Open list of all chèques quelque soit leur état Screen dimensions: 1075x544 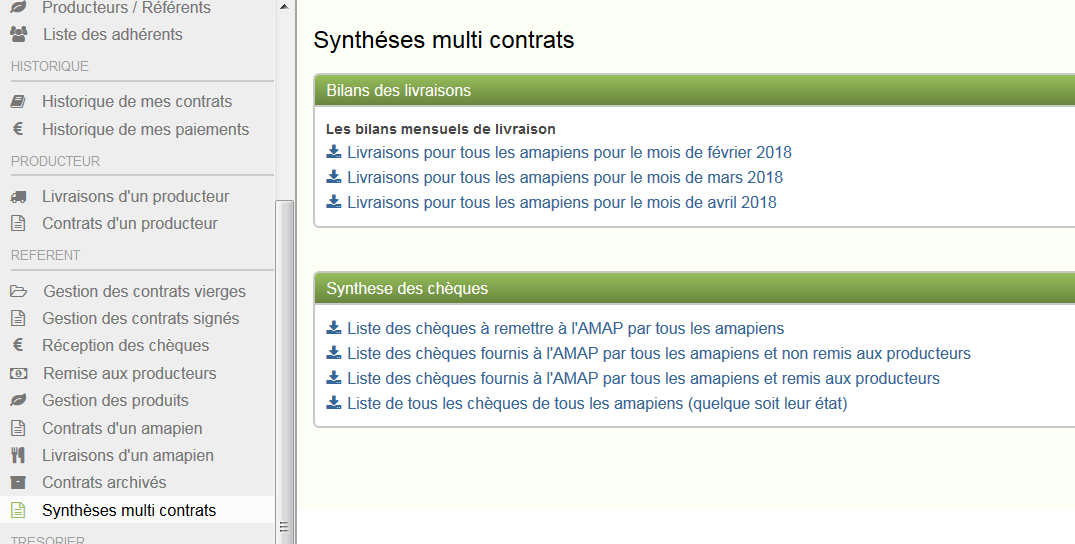coord(597,403)
